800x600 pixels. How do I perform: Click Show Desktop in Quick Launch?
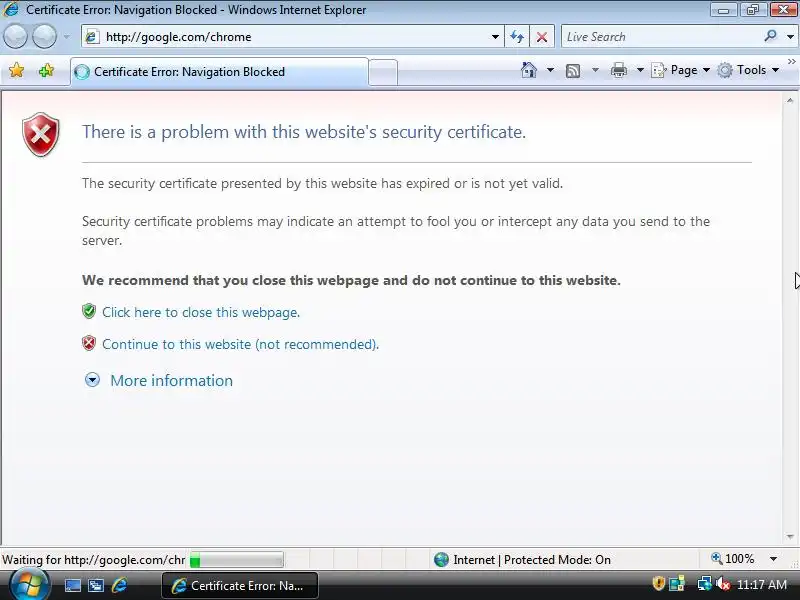point(72,586)
